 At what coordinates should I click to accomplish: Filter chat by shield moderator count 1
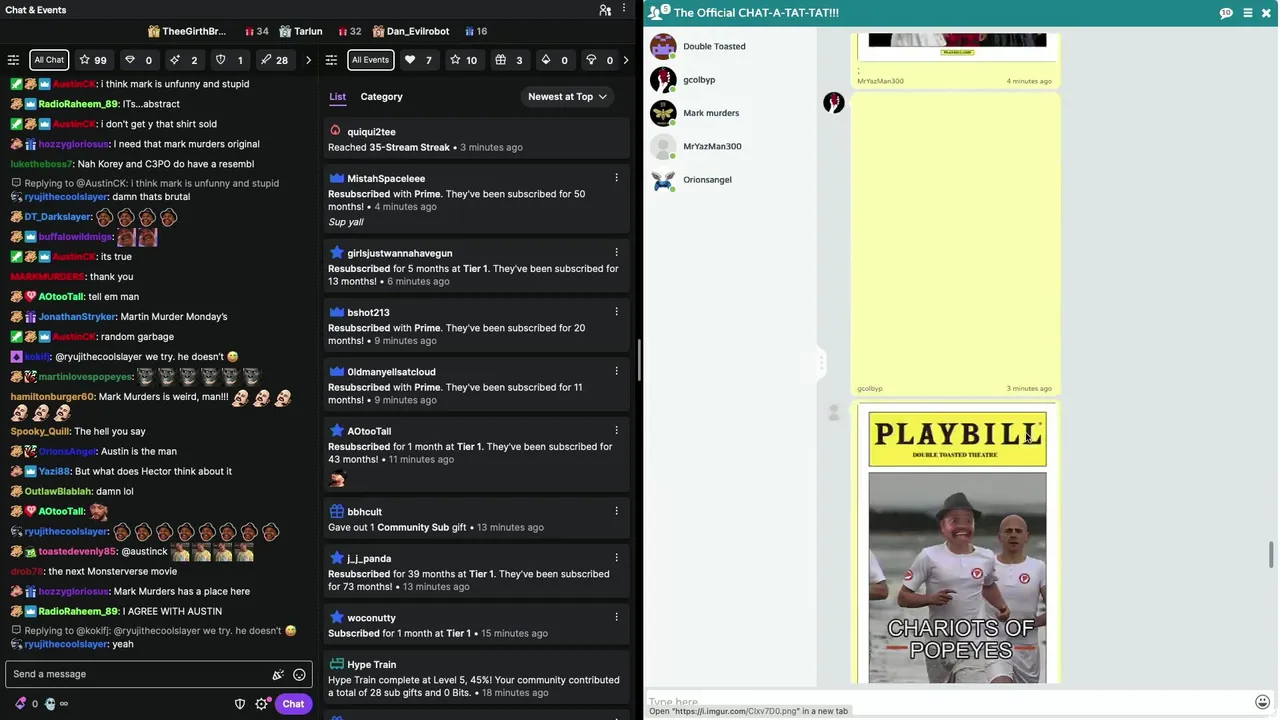pos(230,60)
